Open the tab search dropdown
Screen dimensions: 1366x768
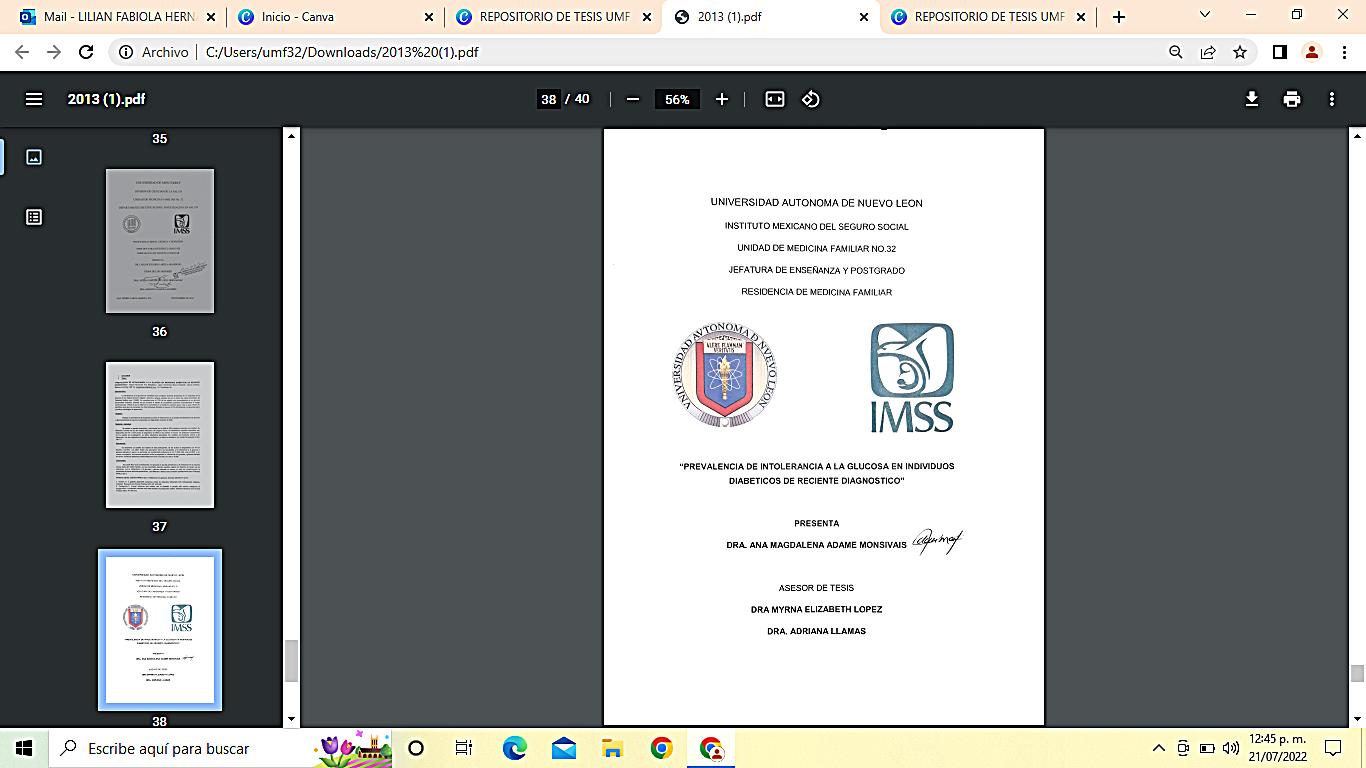(1205, 15)
